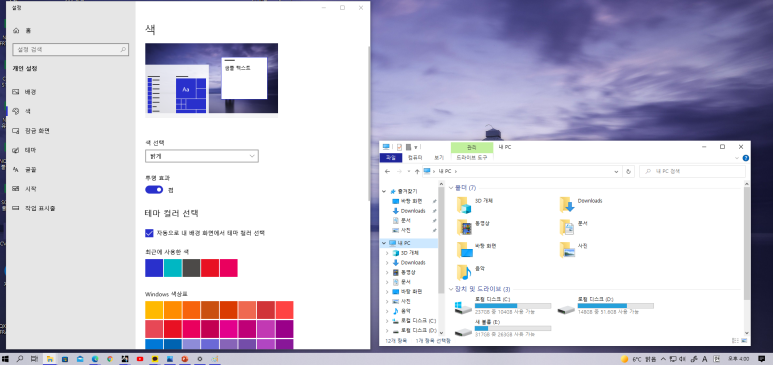Viewport: 773px width, 365px height.
Task: Click Explorer's Forward arrow
Action: tap(399, 171)
